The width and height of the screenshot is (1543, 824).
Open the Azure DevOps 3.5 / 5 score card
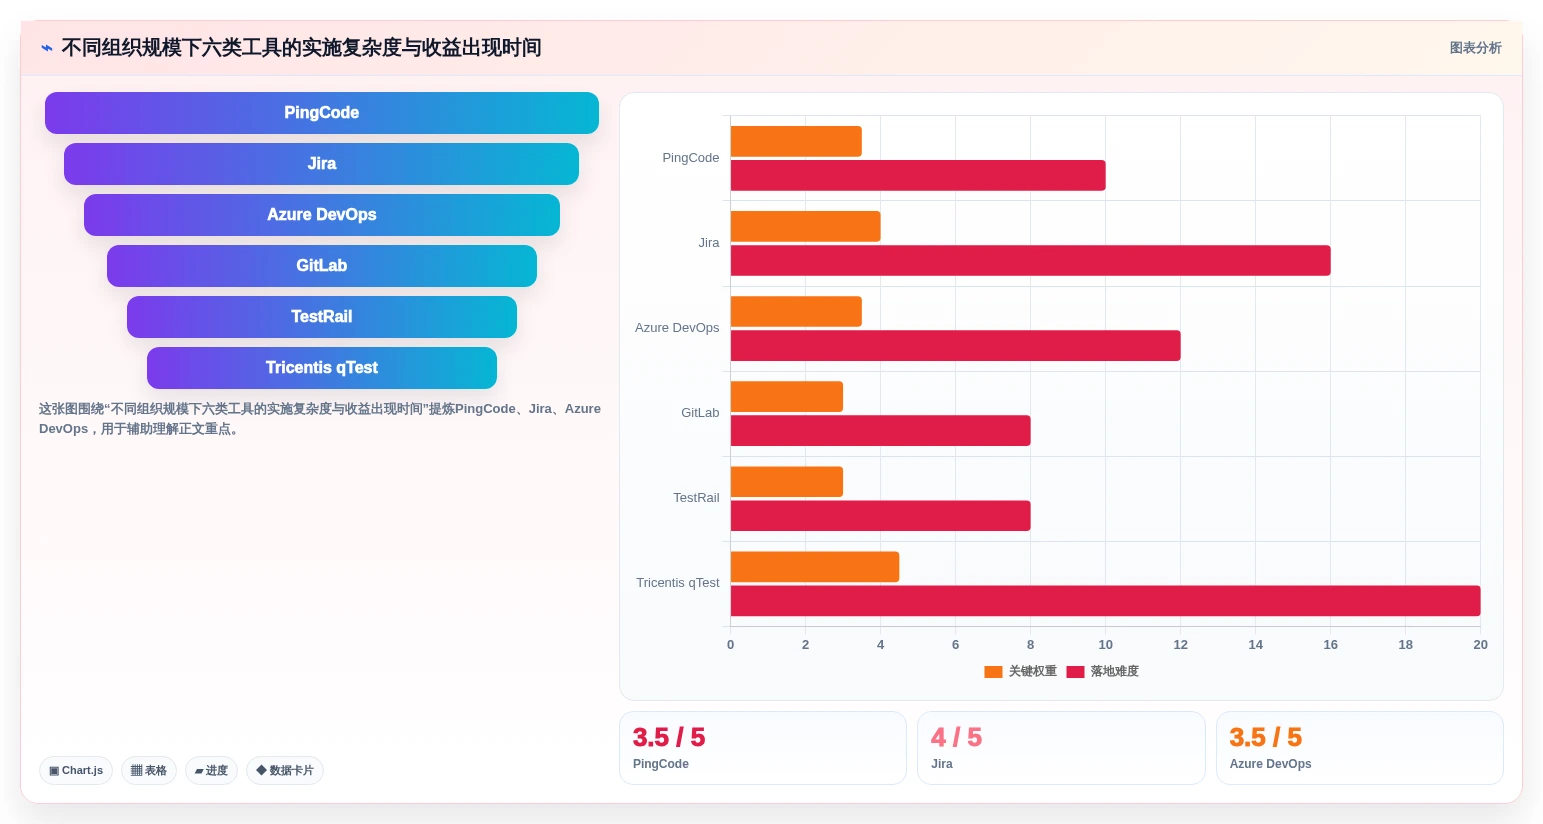coord(1360,748)
